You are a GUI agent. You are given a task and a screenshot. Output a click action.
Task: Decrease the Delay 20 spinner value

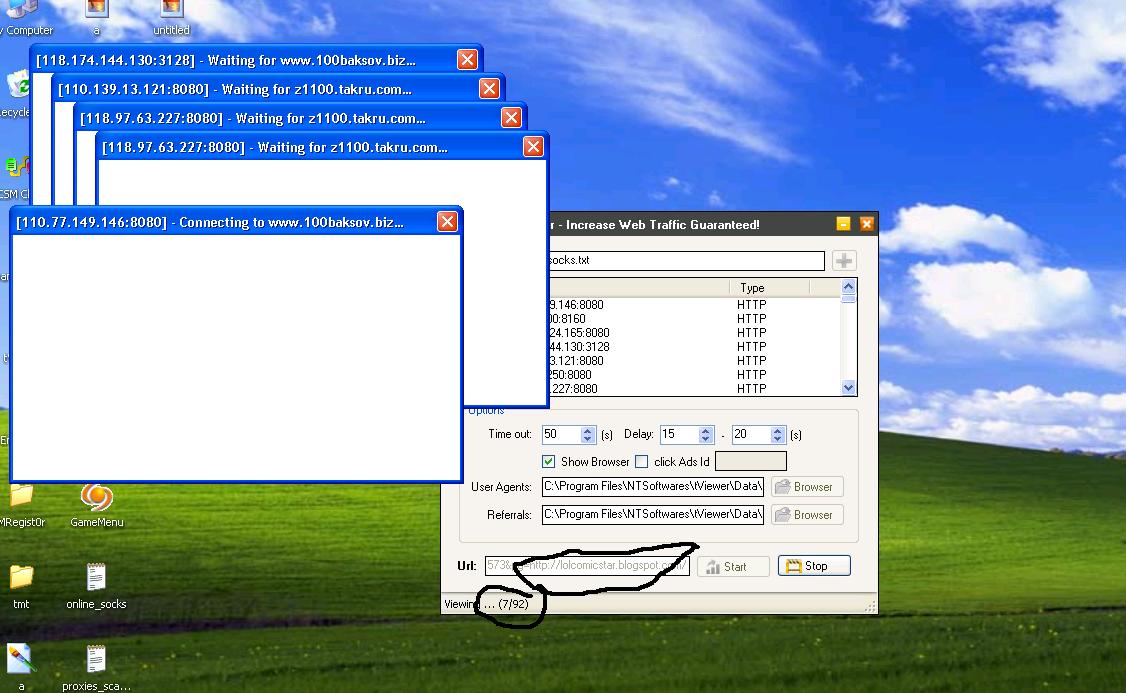coord(777,438)
